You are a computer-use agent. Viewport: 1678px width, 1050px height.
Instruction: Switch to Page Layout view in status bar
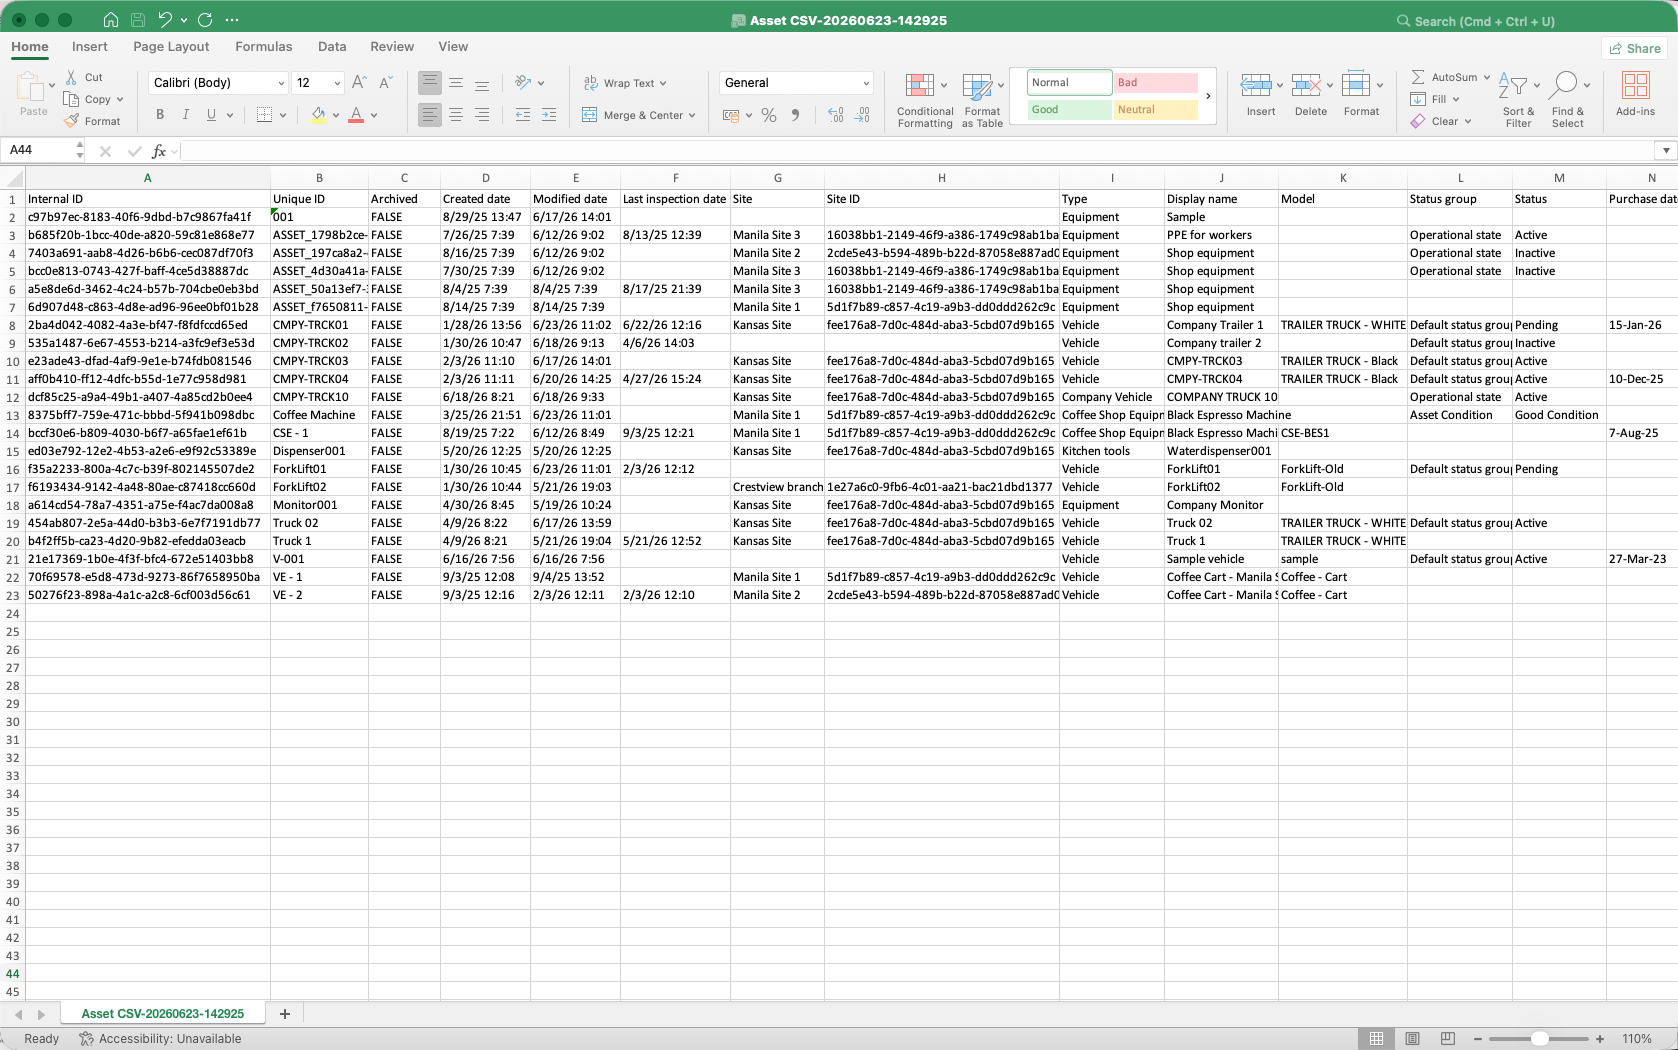pyautogui.click(x=1412, y=1039)
